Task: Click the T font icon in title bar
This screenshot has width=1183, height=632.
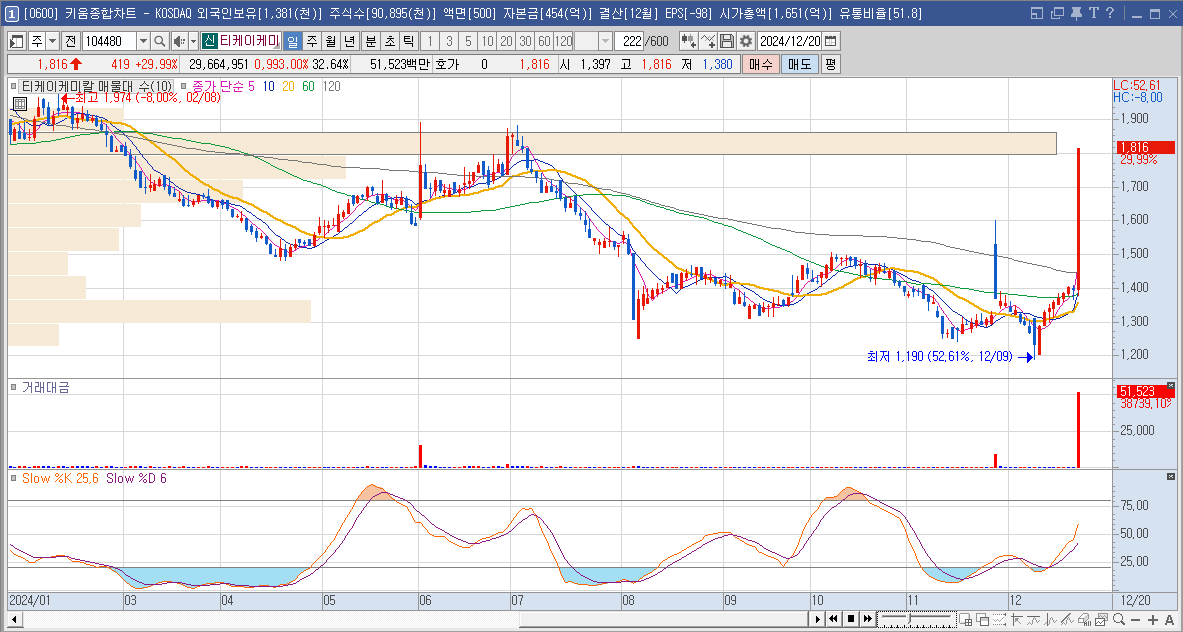Action: click(1093, 13)
